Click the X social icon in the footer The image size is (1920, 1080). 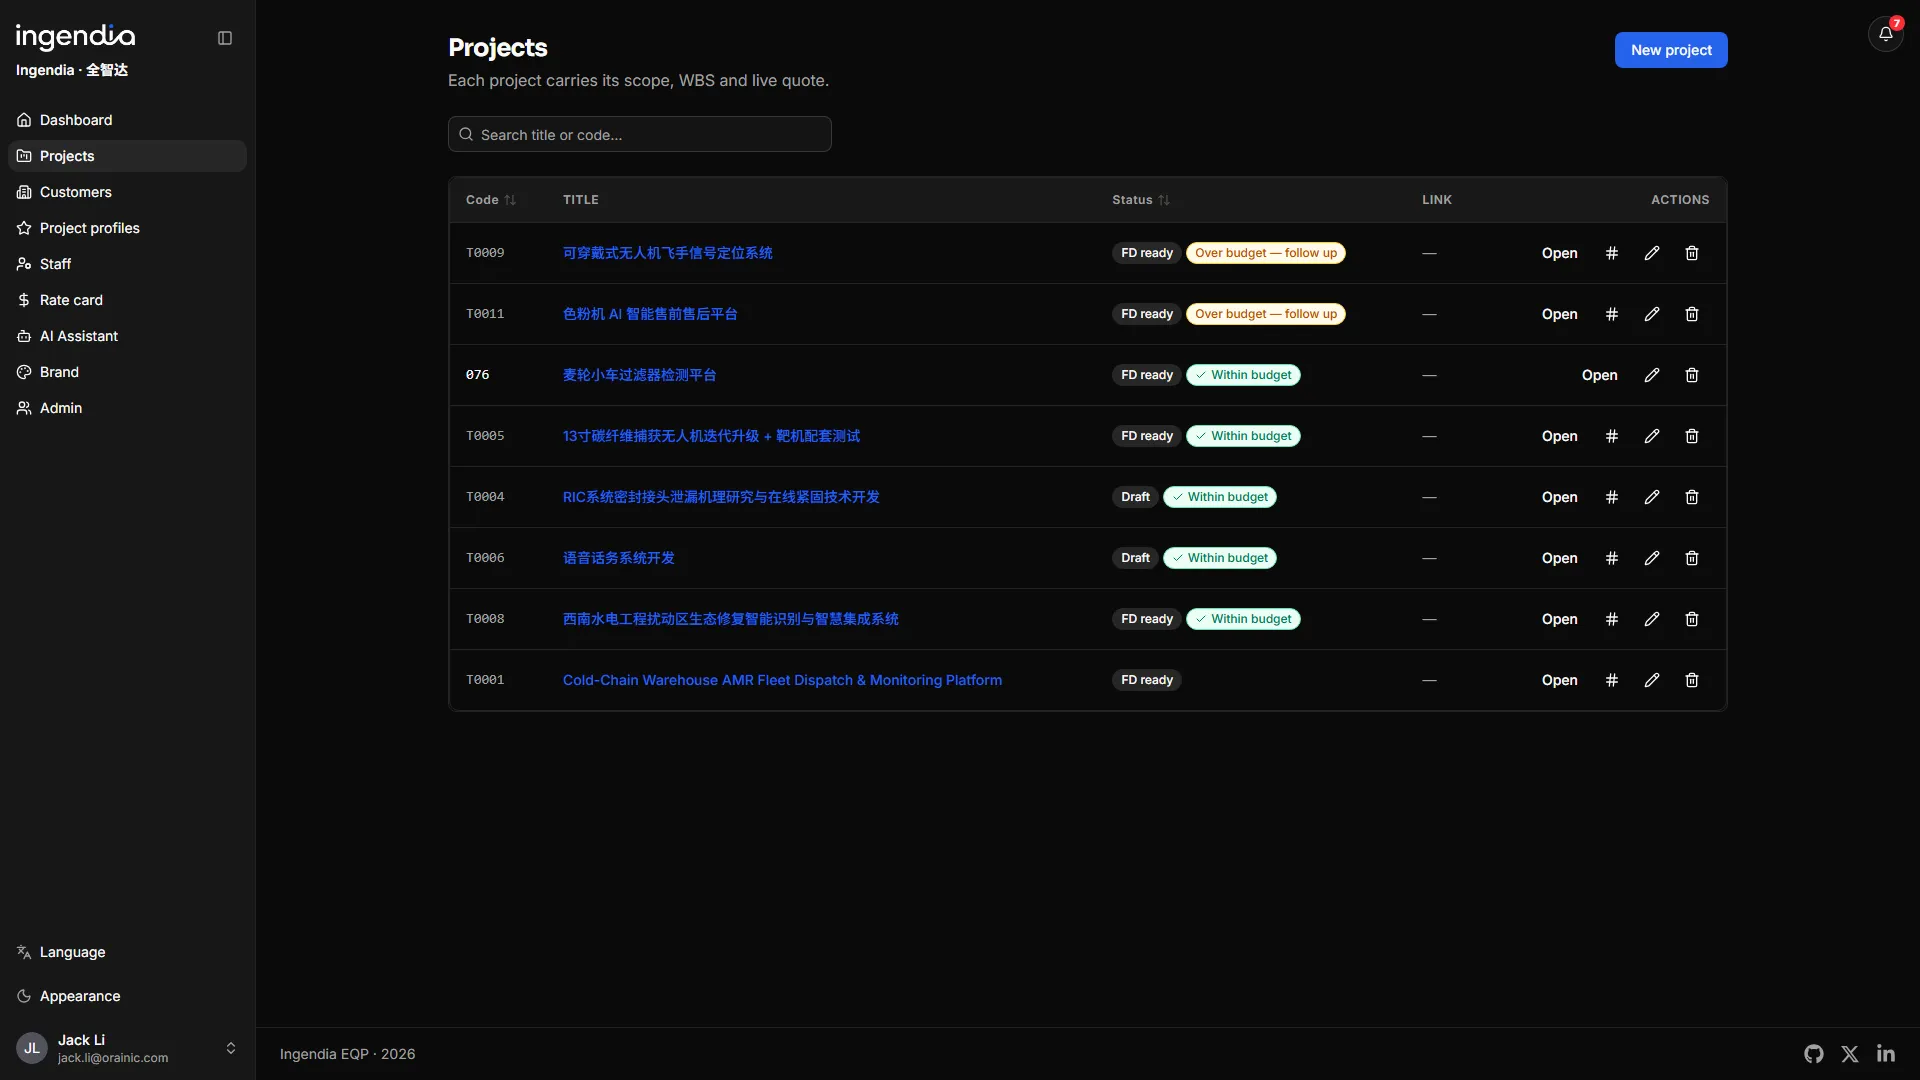pyautogui.click(x=1849, y=1054)
